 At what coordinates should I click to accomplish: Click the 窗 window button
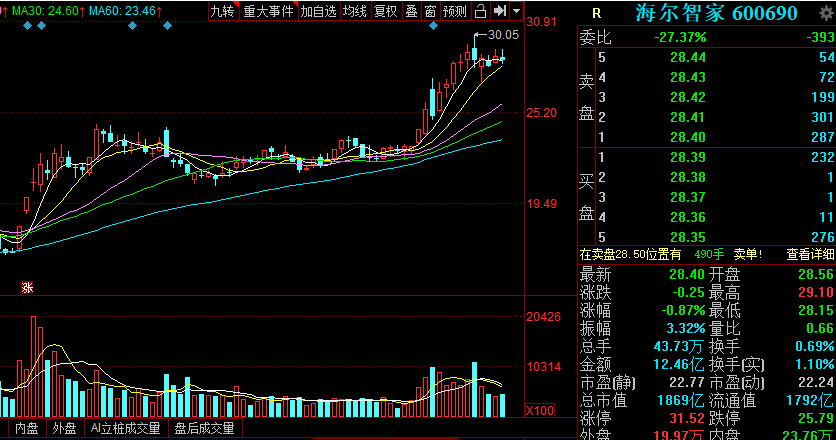(x=430, y=11)
